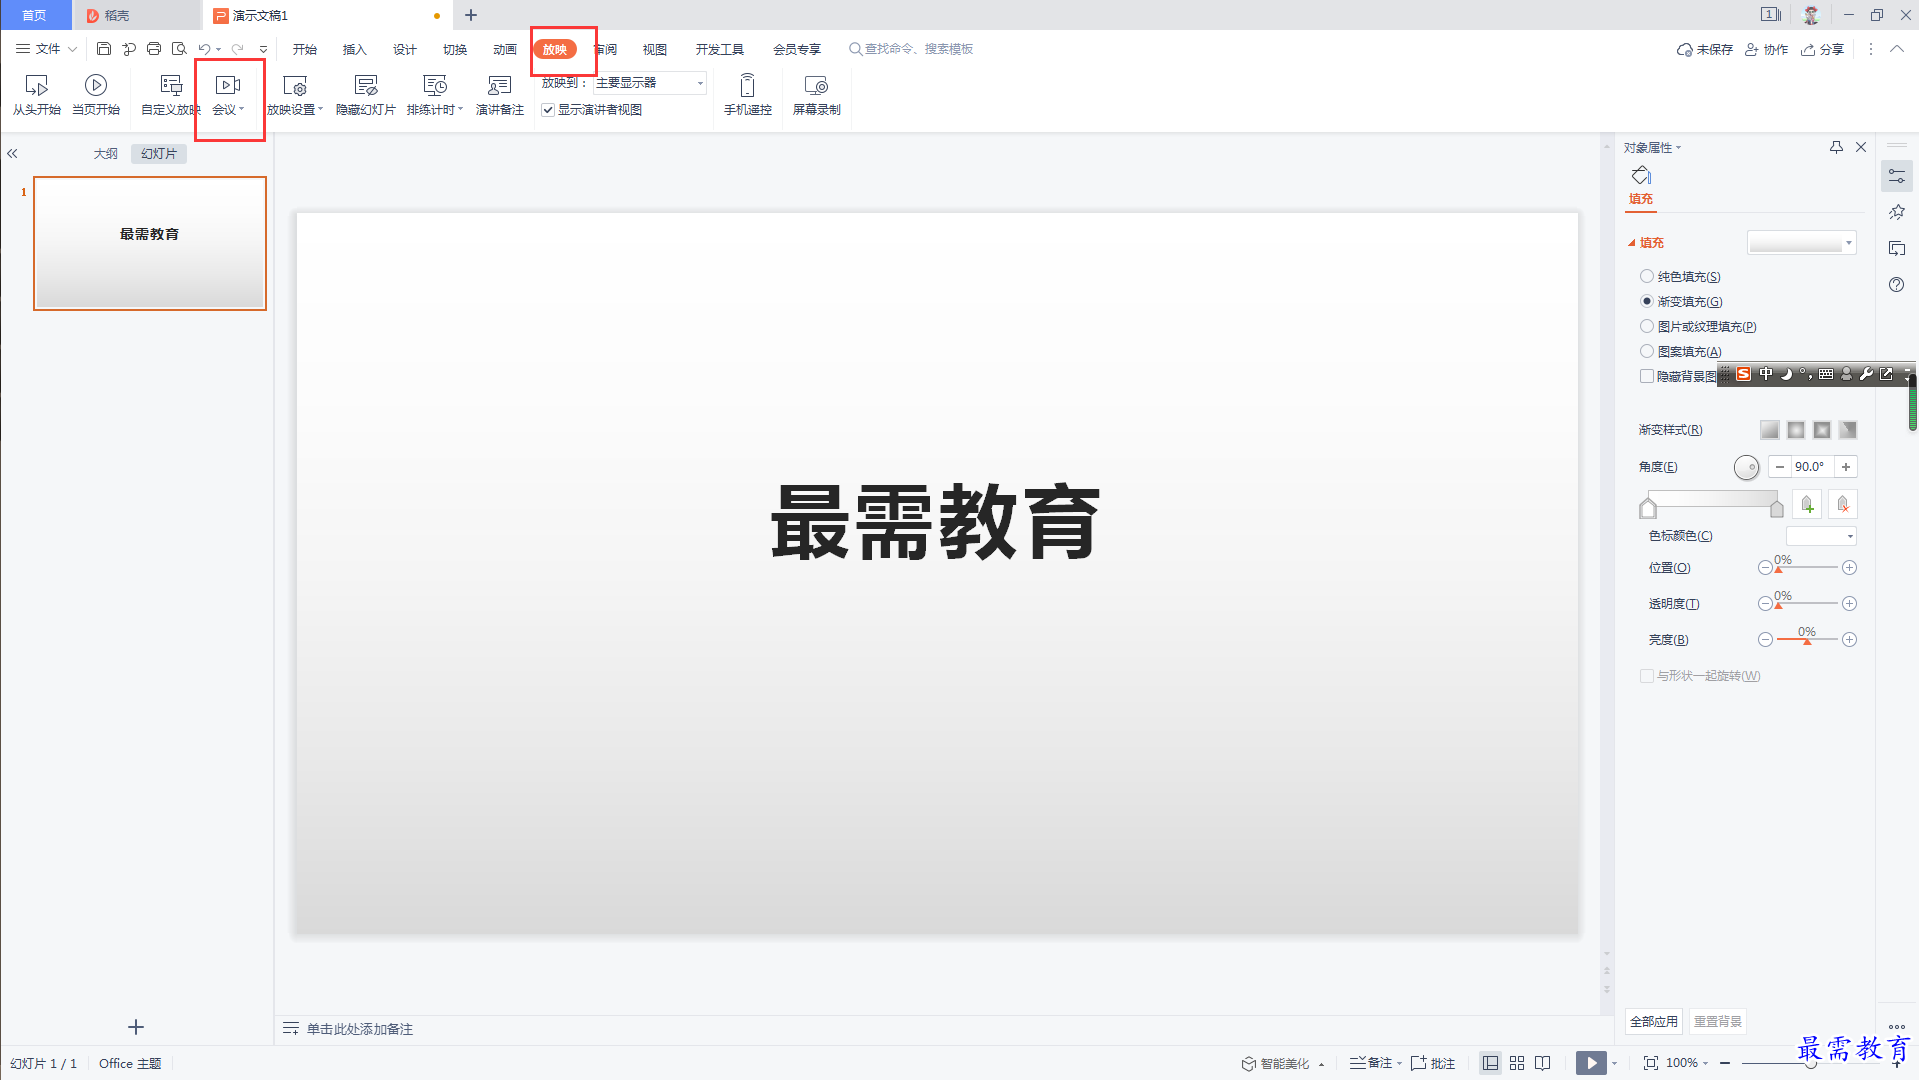
Task: Click 重置背景 button
Action: click(x=1717, y=1021)
